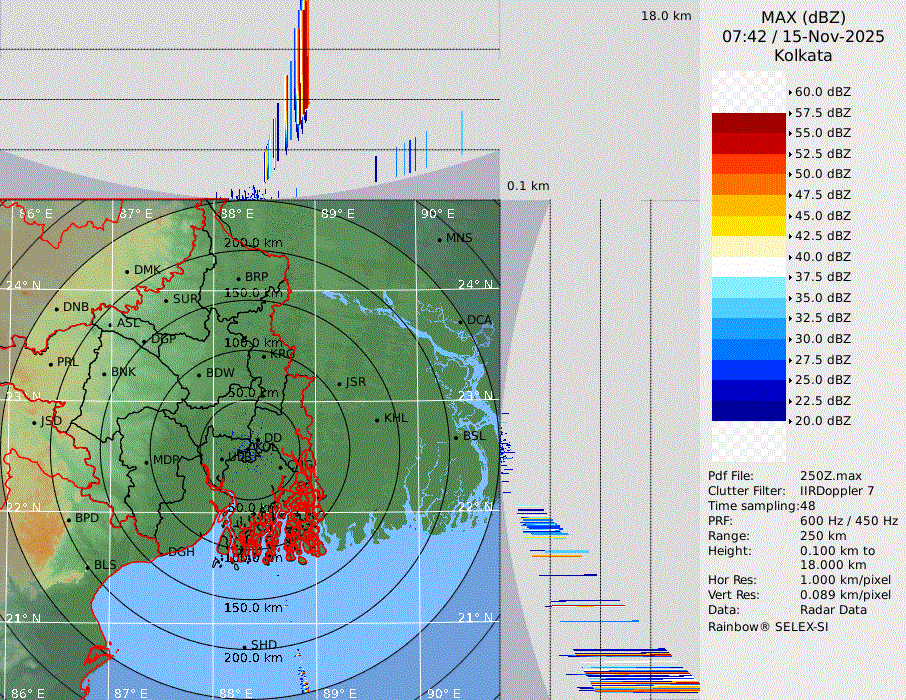Image resolution: width=906 pixels, height=700 pixels.
Task: Click the MNS station marker on map
Action: [x=439, y=239]
